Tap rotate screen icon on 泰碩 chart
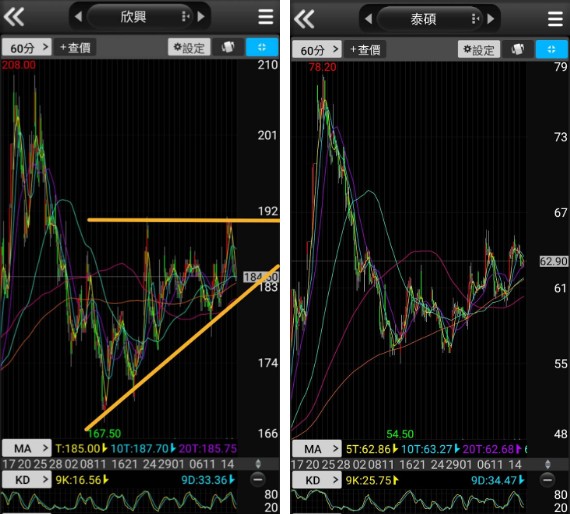Viewport: 570px width, 514px height. coord(517,49)
